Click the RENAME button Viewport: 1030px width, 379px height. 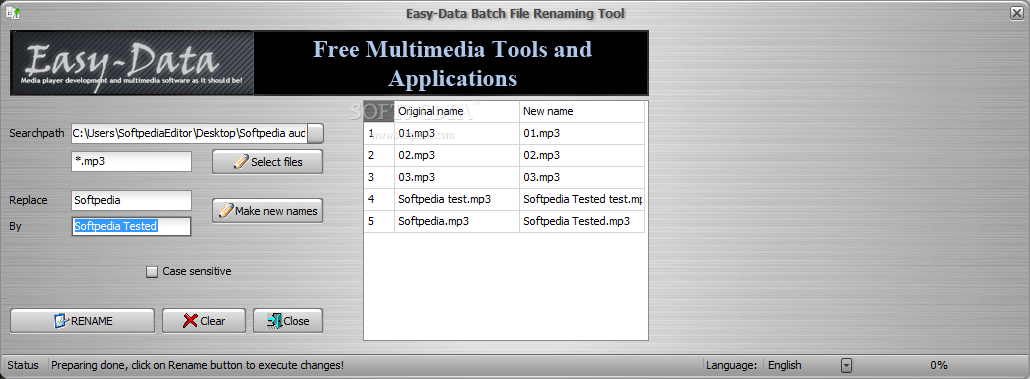(83, 321)
